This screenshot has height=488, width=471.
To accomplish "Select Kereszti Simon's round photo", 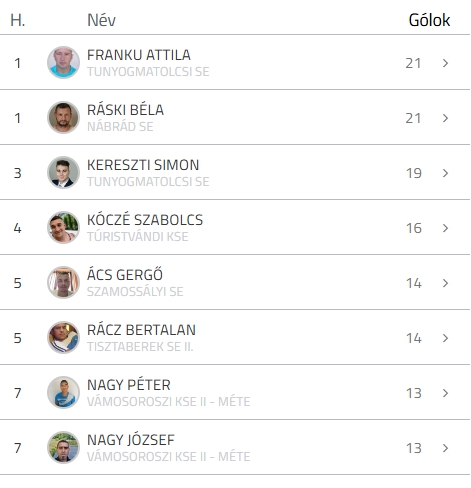I will [x=63, y=172].
